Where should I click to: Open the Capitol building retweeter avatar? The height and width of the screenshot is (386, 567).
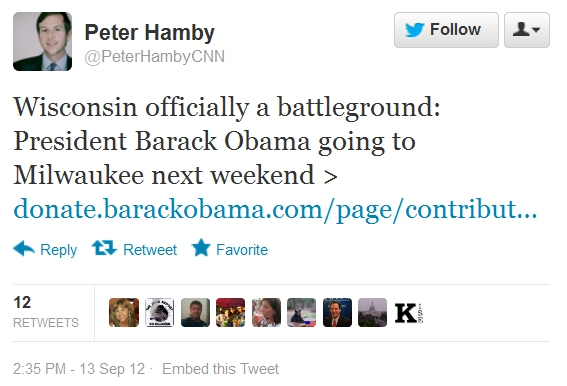[372, 313]
